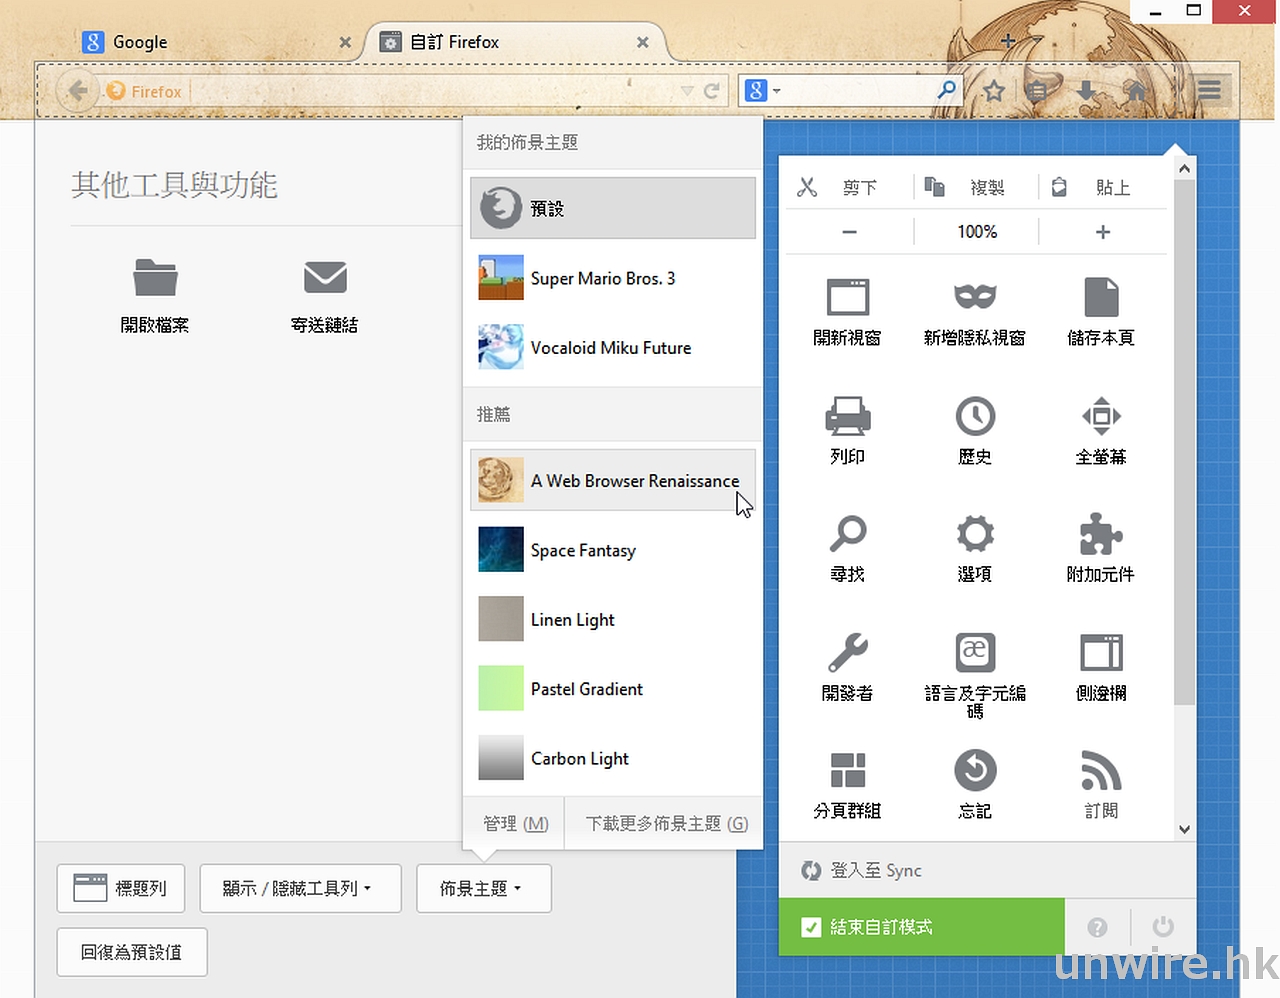Viewport: 1280px width, 998px height.
Task: Click the menu panel scrollbar down arrow
Action: (1184, 829)
